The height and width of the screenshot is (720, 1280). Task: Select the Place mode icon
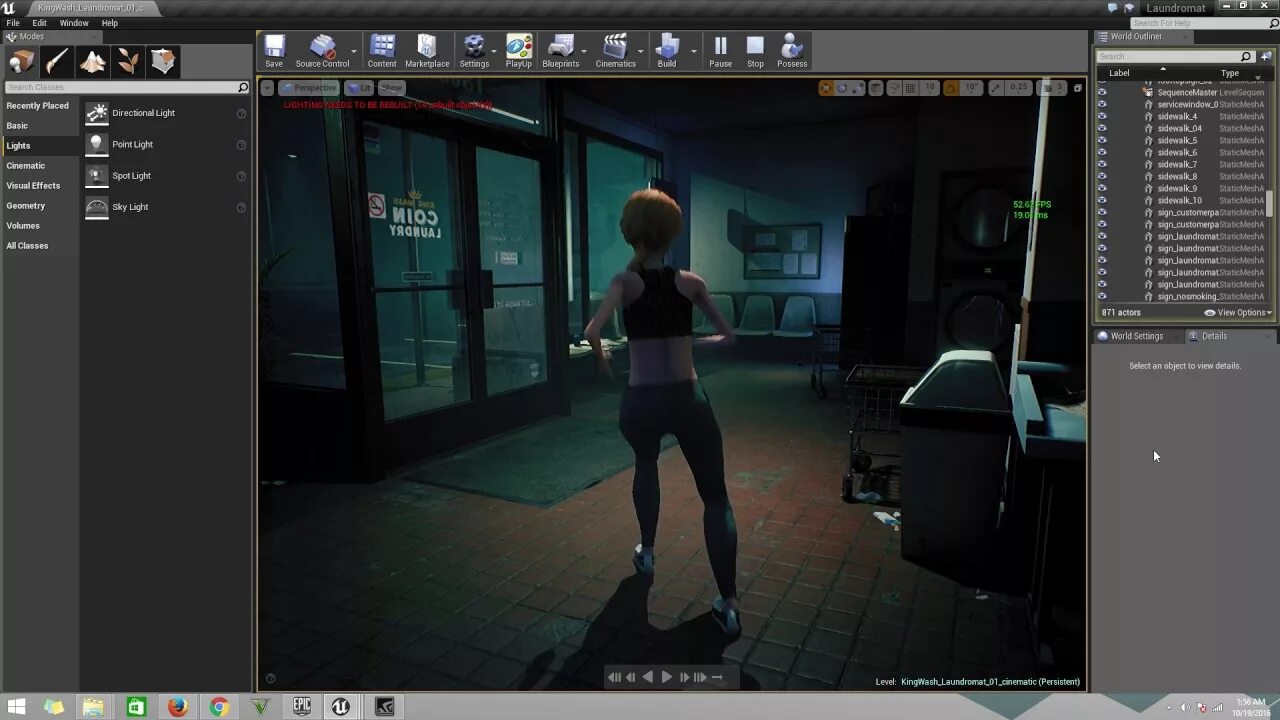coord(21,62)
